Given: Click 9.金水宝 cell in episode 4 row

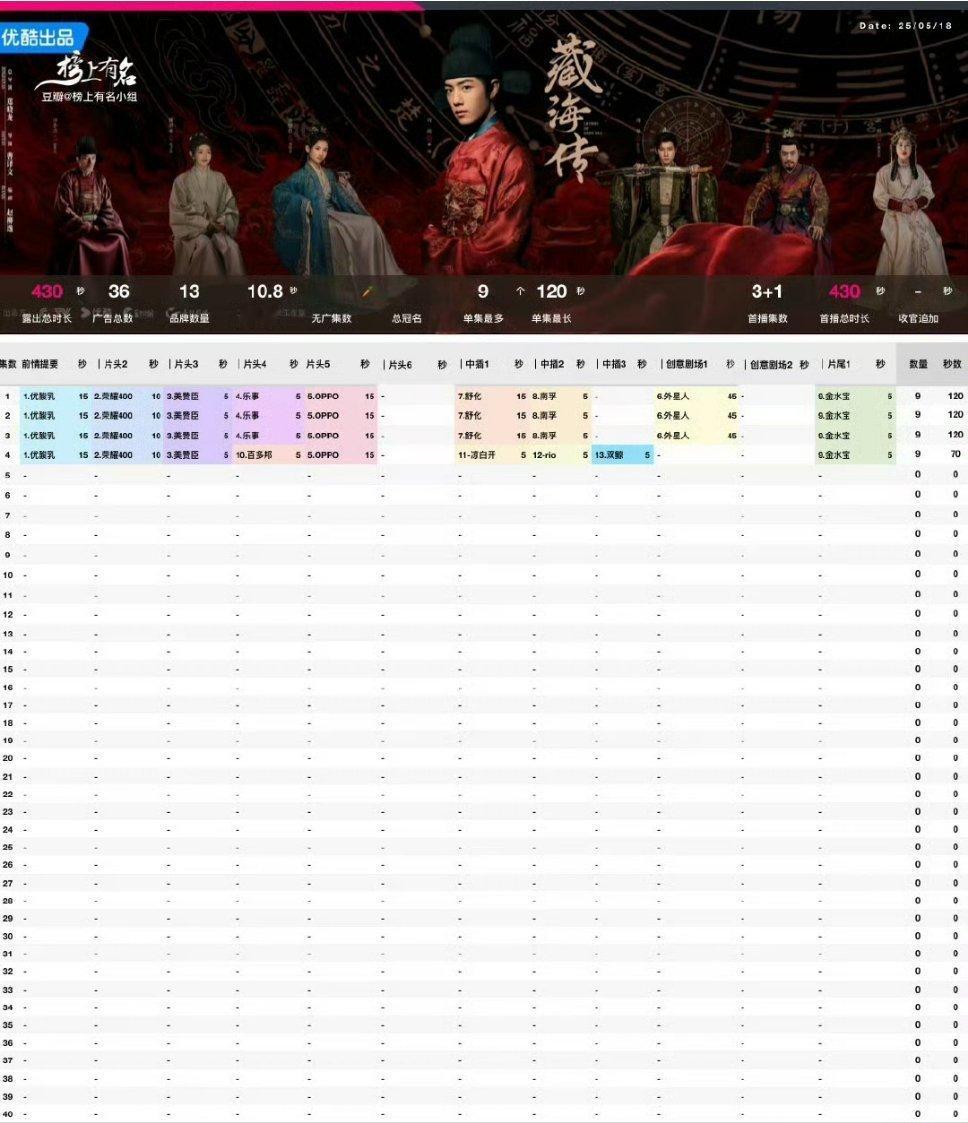Looking at the screenshot, I should tap(834, 455).
